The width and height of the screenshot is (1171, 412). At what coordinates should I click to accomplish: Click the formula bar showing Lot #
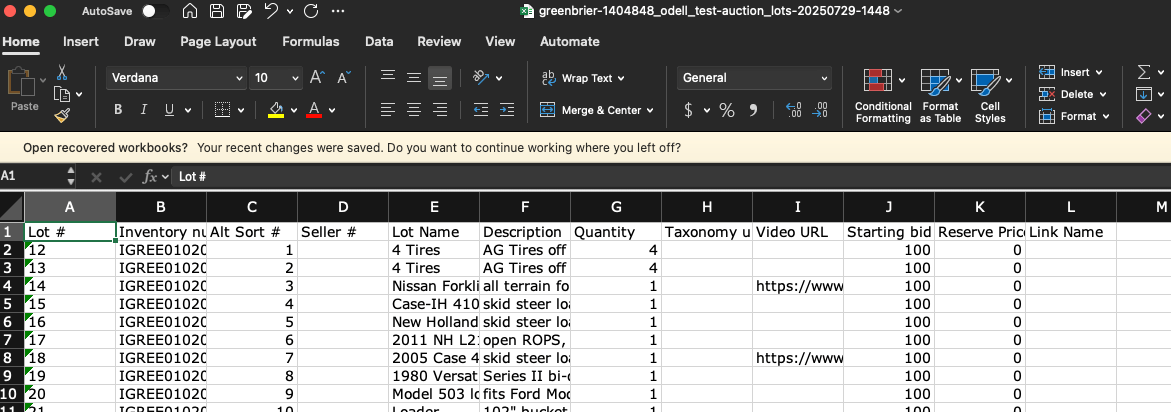[x=671, y=177]
